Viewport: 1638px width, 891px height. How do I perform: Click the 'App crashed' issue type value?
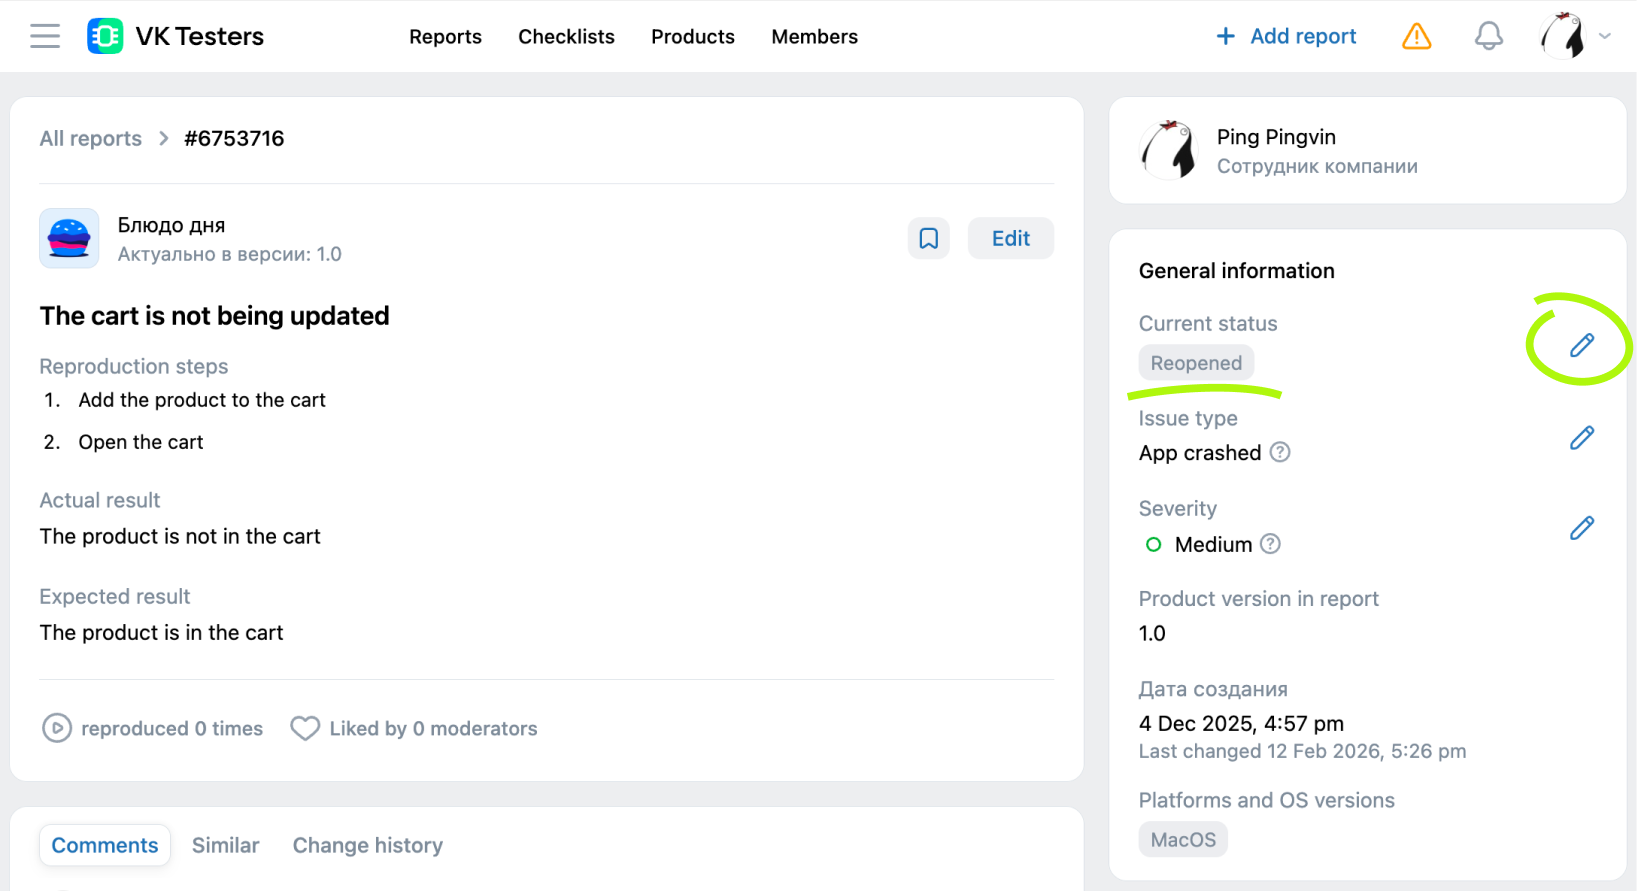pyautogui.click(x=1200, y=453)
